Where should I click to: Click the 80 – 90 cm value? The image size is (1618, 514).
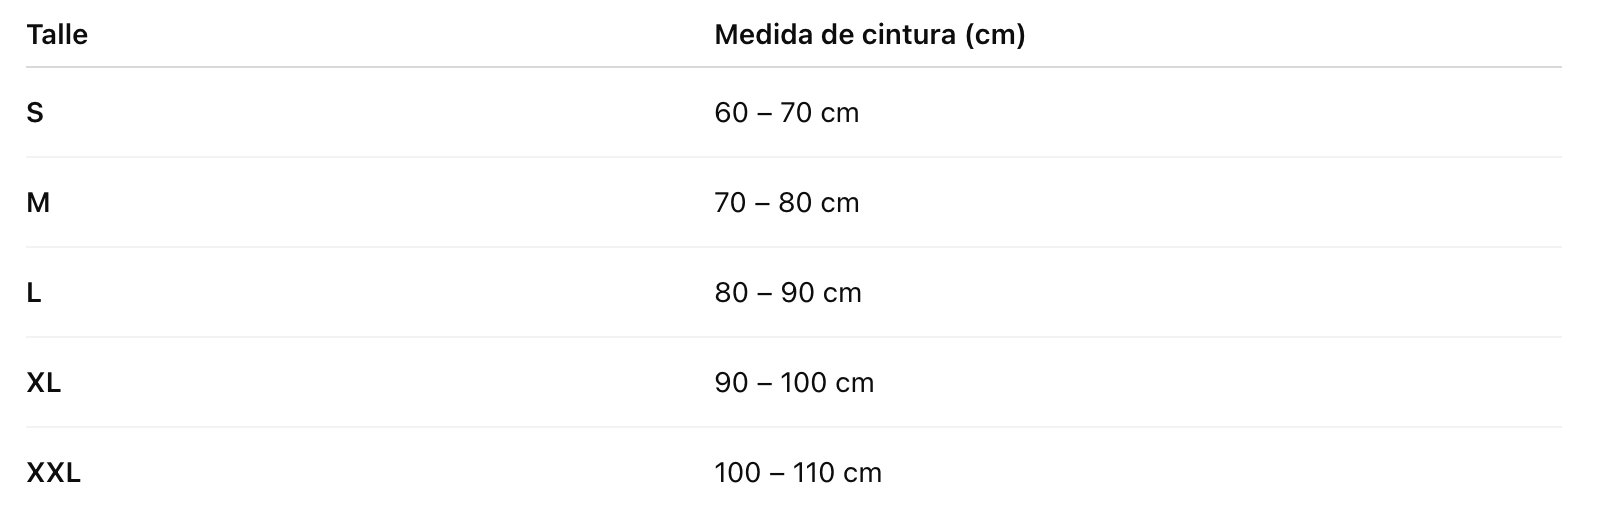coord(788,293)
